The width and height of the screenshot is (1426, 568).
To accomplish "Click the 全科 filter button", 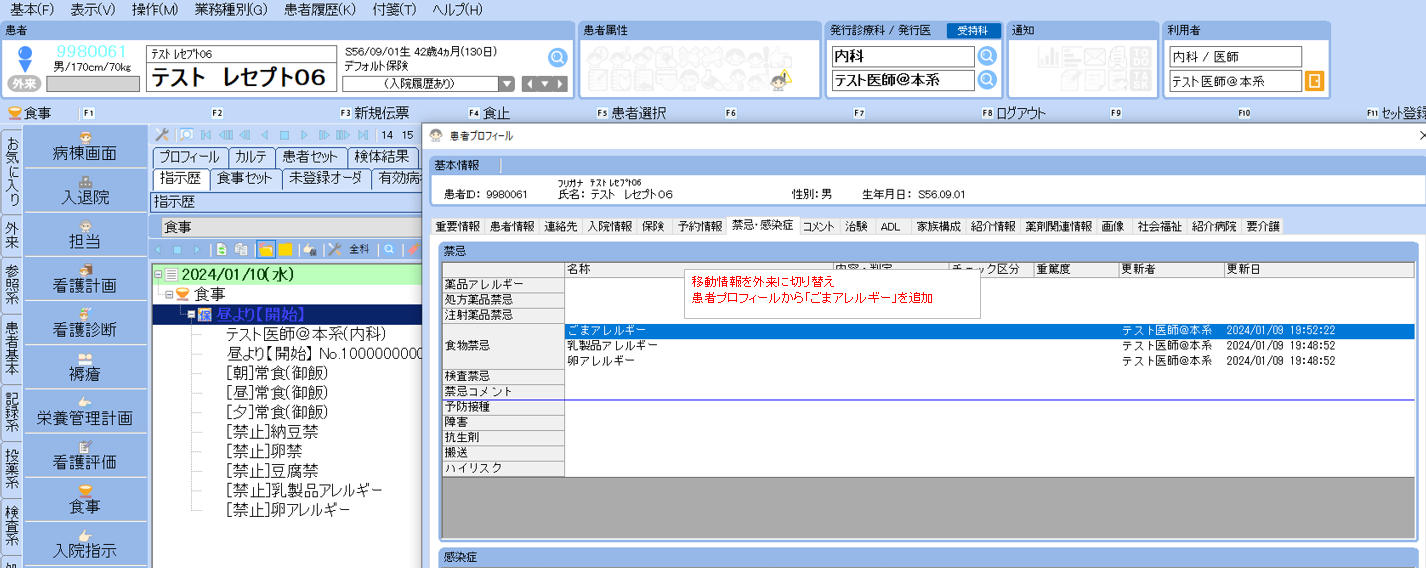I will point(358,249).
